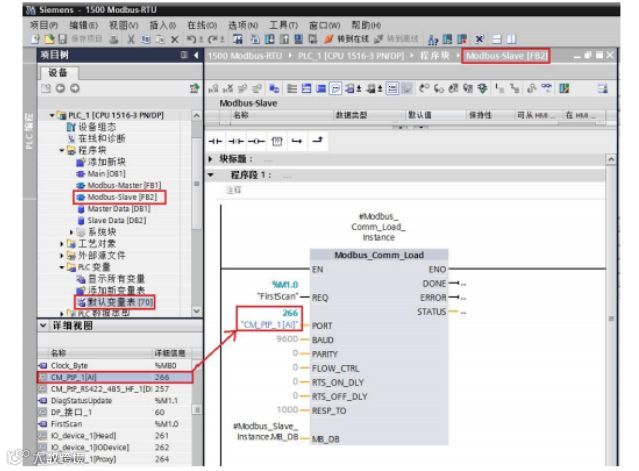Click the Cut scissors icon

pos(131,40)
